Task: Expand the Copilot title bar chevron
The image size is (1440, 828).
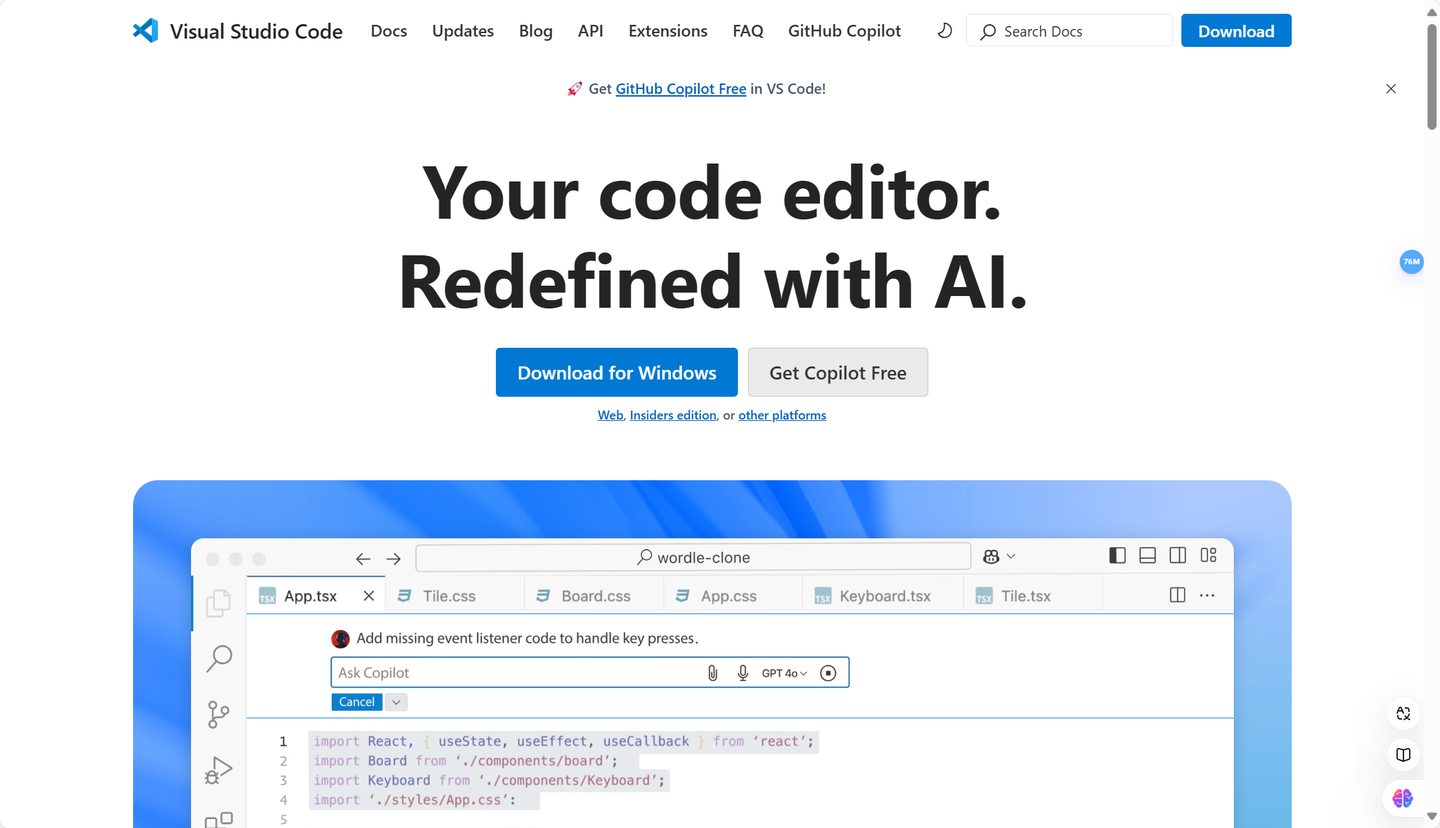Action: pos(1011,556)
